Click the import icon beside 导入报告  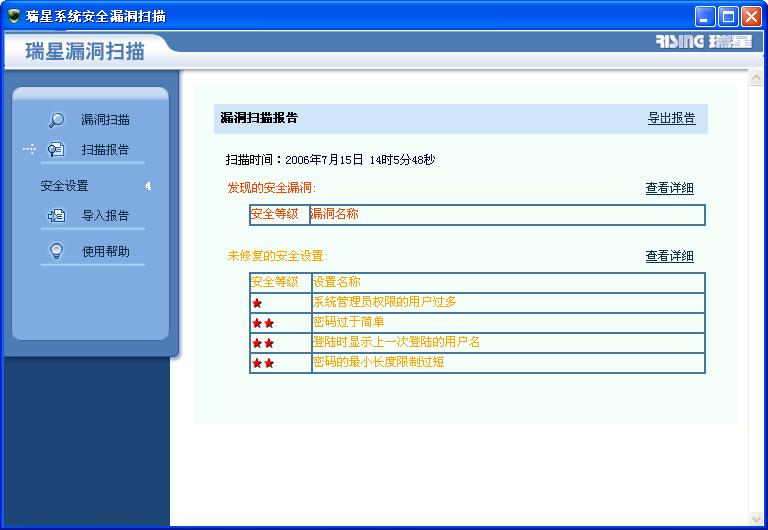point(56,216)
